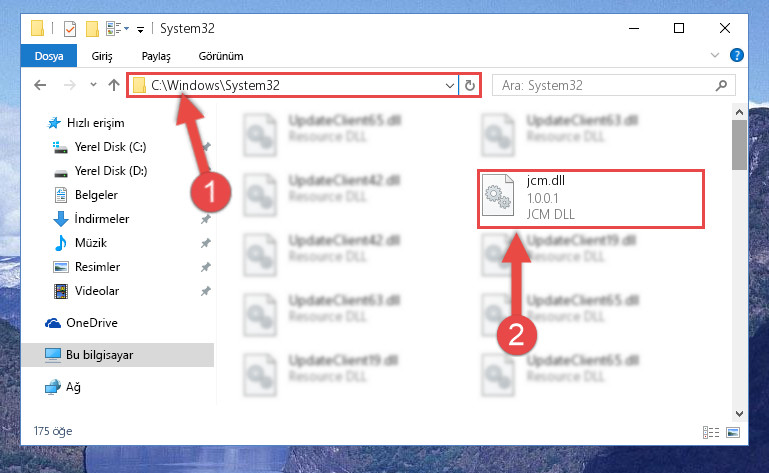The image size is (769, 473).
Task: Switch to large thumbnails view icon
Action: pyautogui.click(x=733, y=432)
